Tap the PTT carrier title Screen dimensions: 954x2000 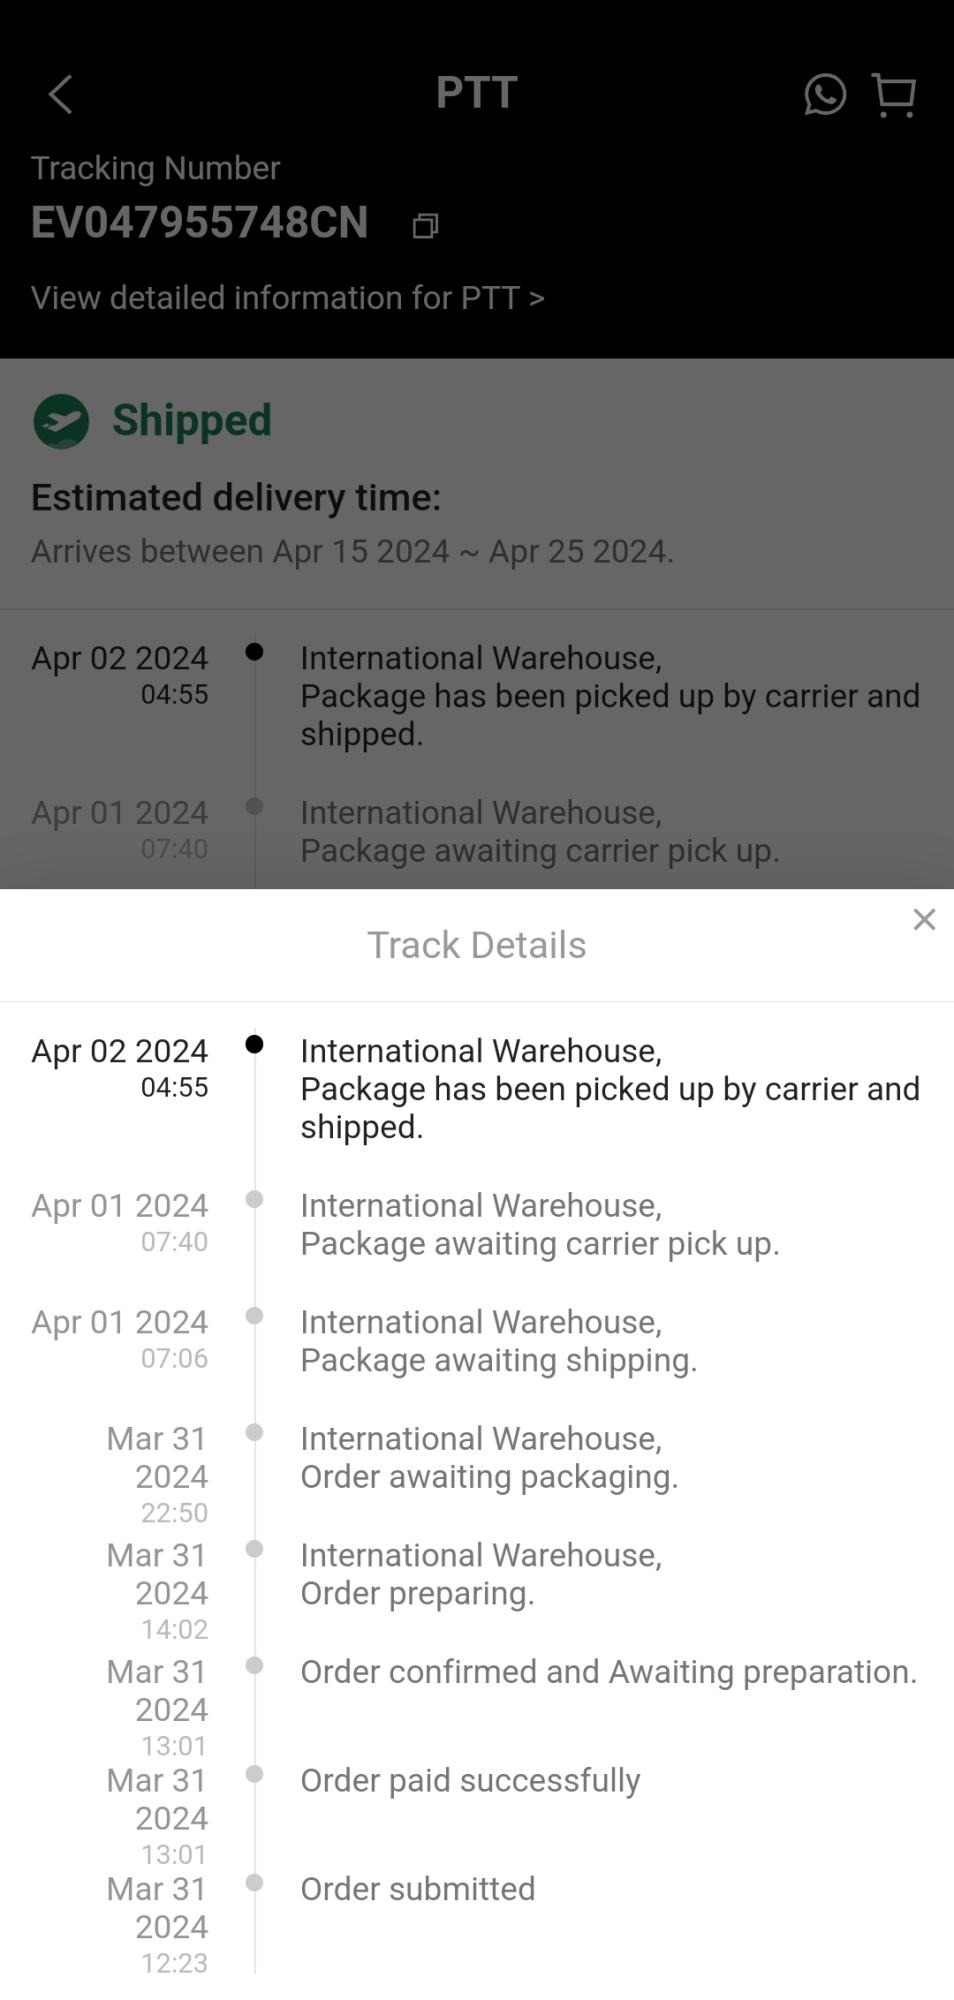(x=476, y=93)
